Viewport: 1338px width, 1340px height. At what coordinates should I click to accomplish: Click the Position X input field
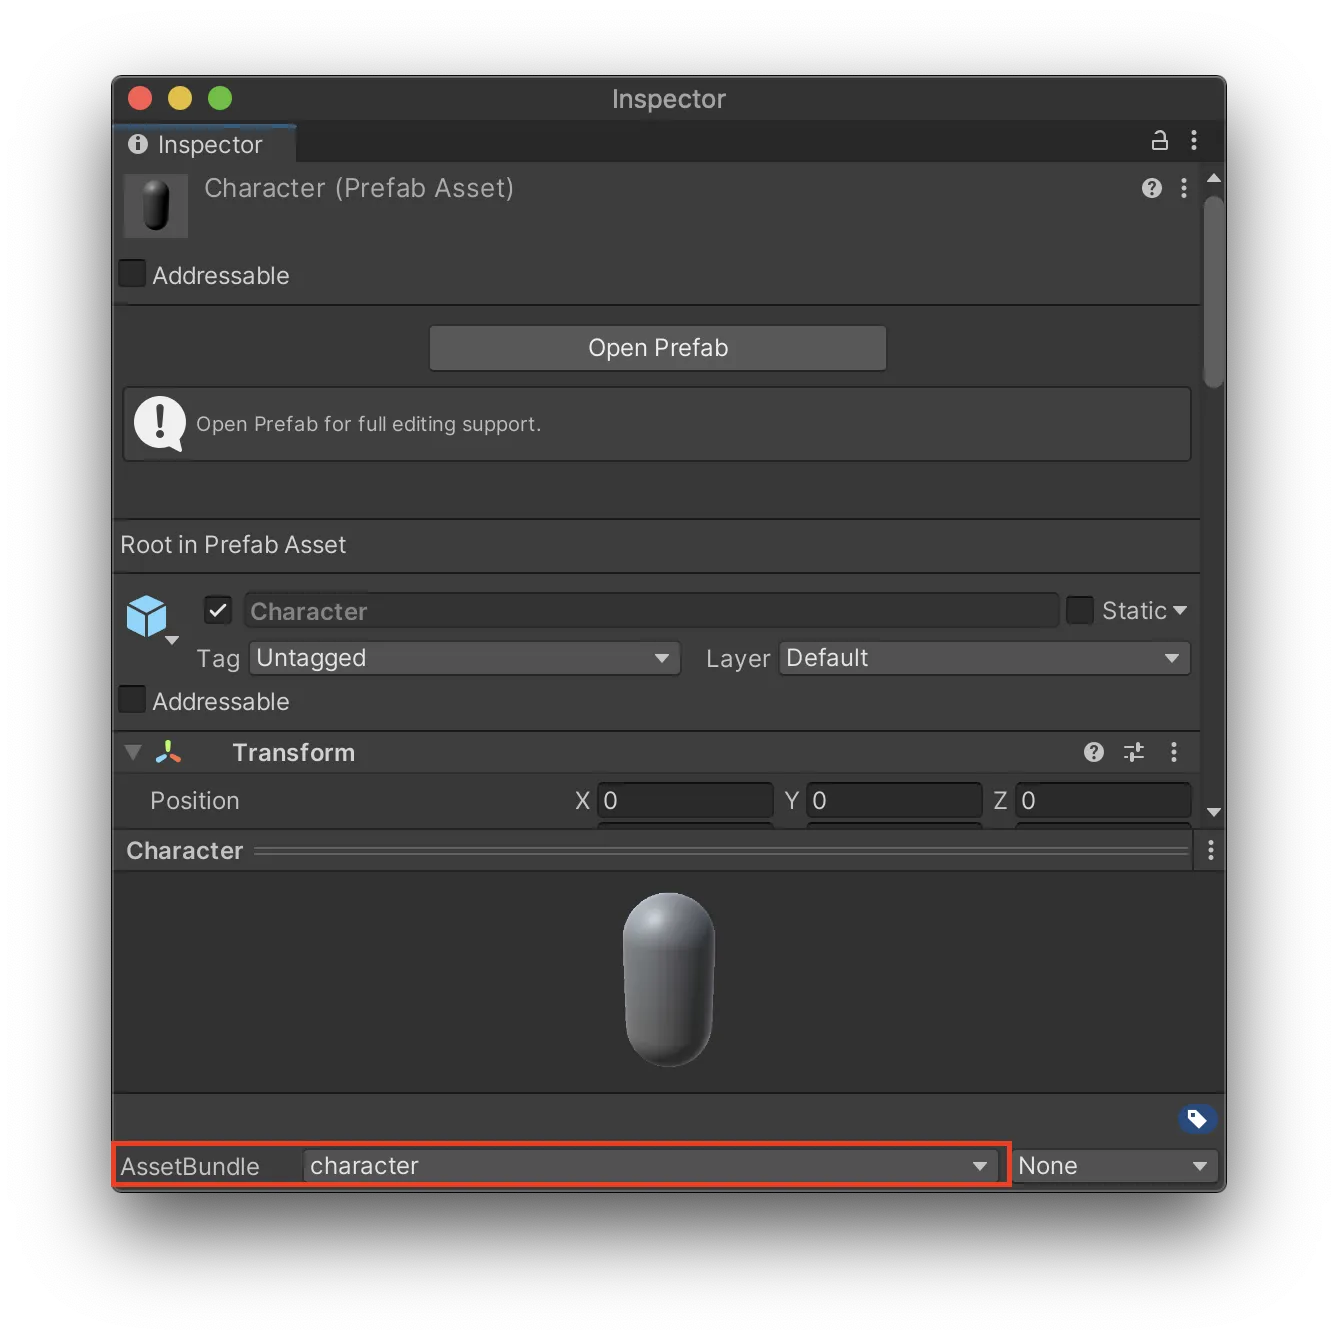(x=685, y=801)
